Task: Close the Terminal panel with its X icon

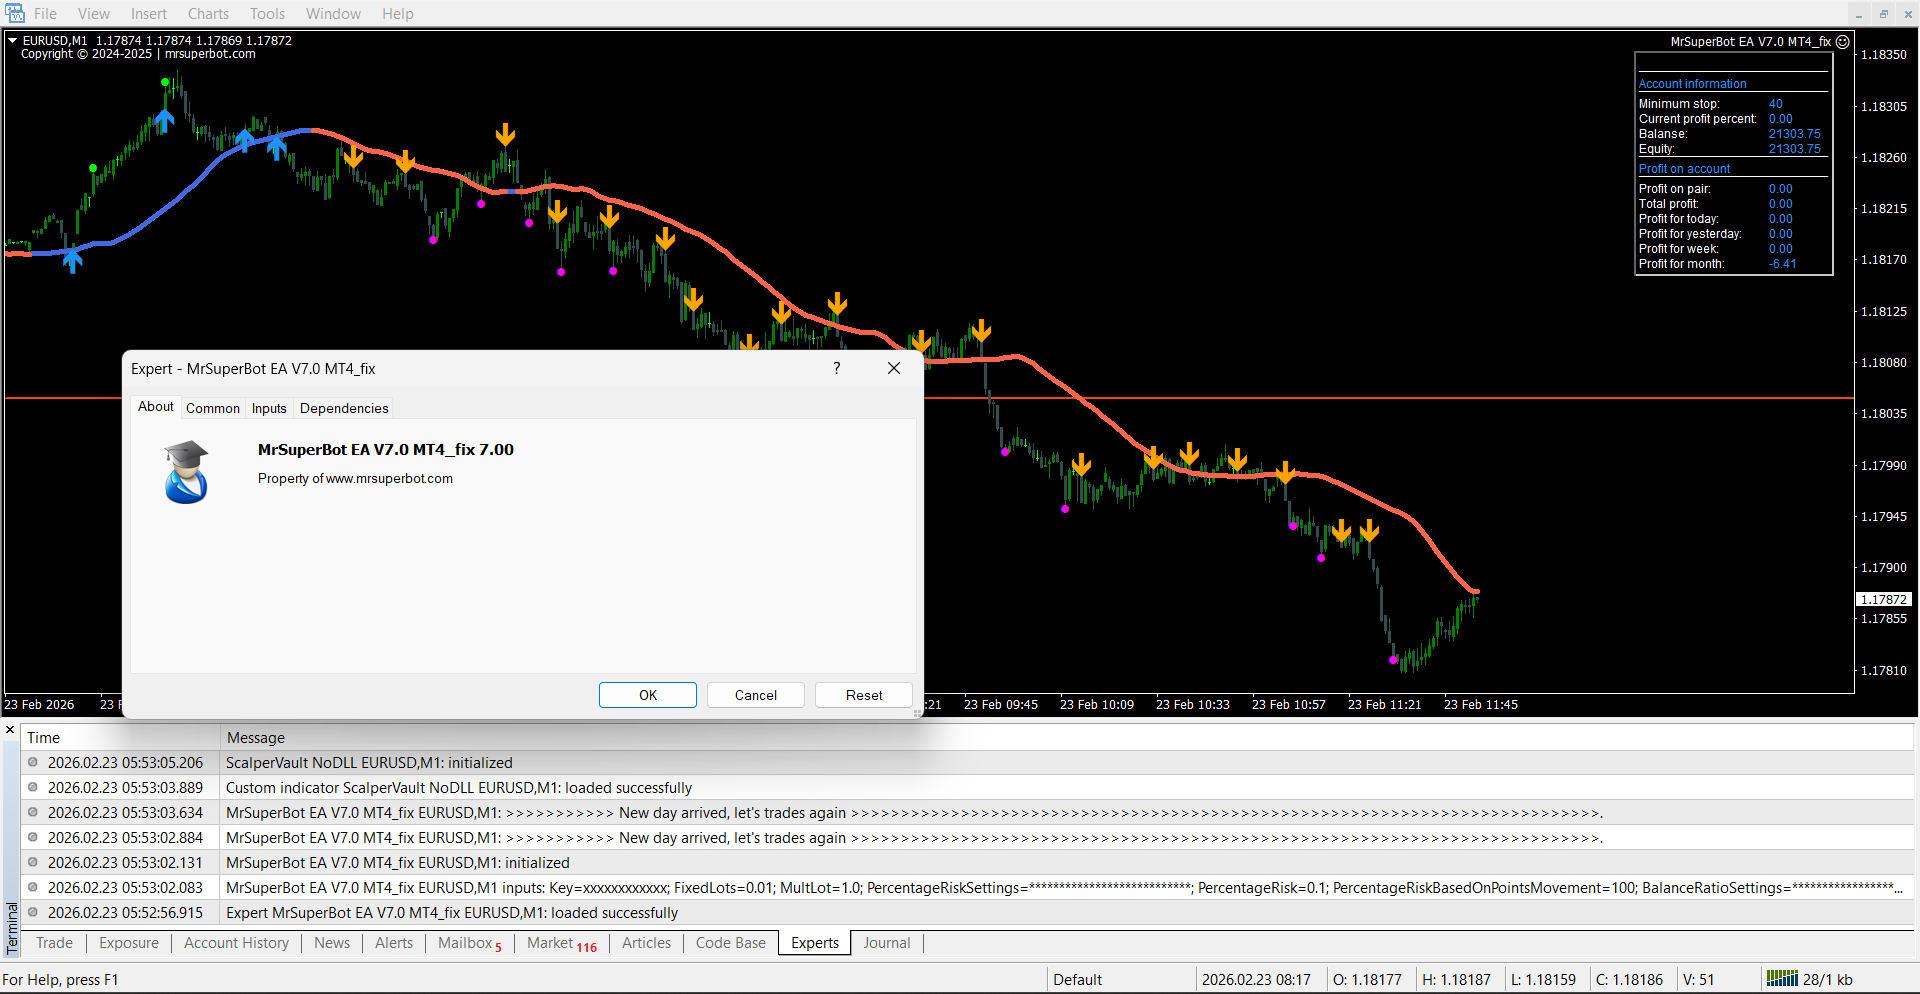Action: click(10, 730)
